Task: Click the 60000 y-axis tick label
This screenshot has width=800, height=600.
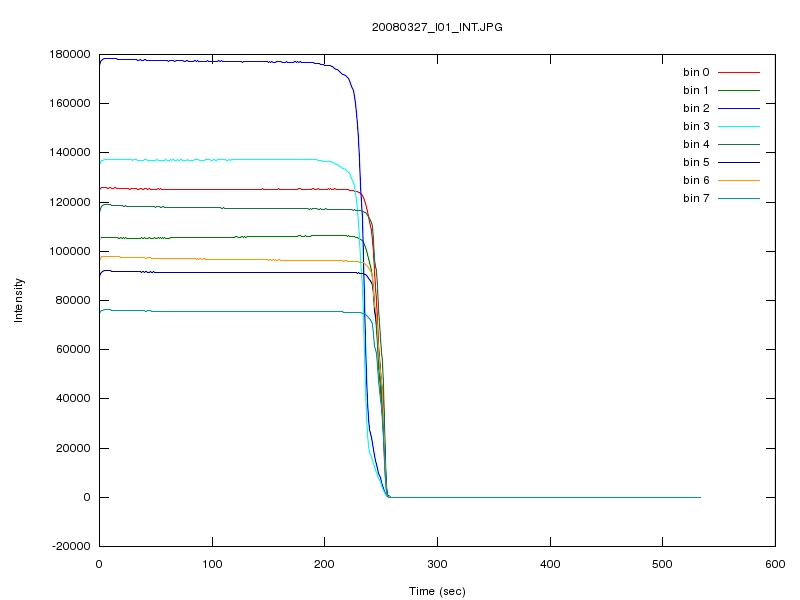Action: tap(73, 349)
